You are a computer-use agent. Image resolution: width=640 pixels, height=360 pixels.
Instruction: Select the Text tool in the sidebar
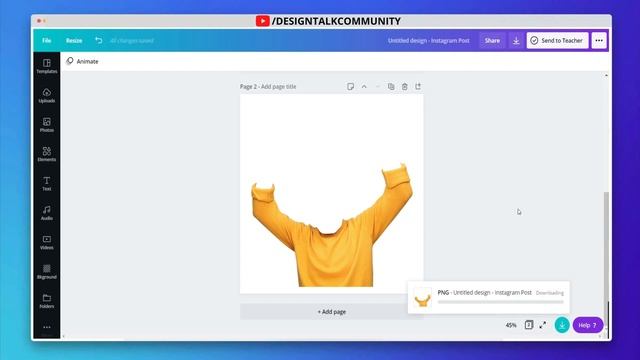(x=47, y=184)
